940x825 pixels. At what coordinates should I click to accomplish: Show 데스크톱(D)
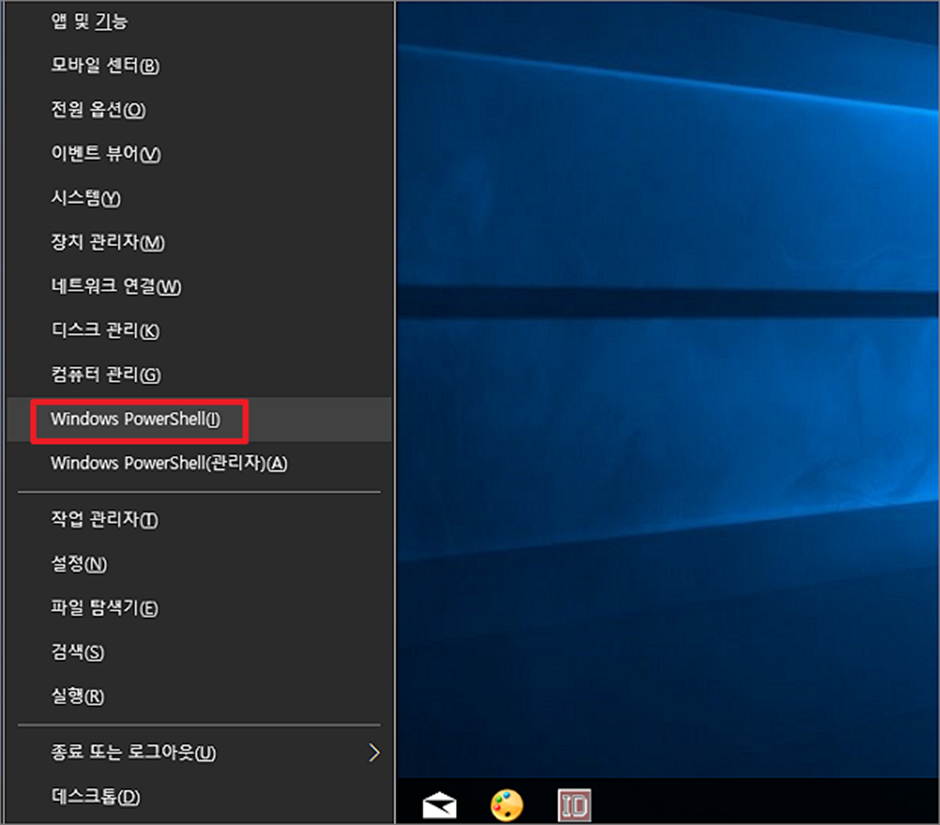coord(198,797)
